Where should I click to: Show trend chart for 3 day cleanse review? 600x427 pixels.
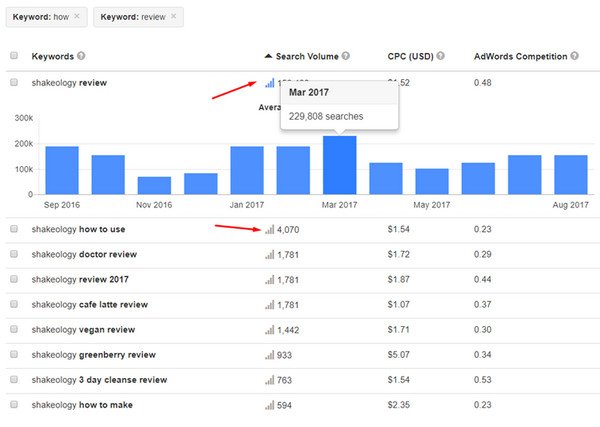point(270,380)
